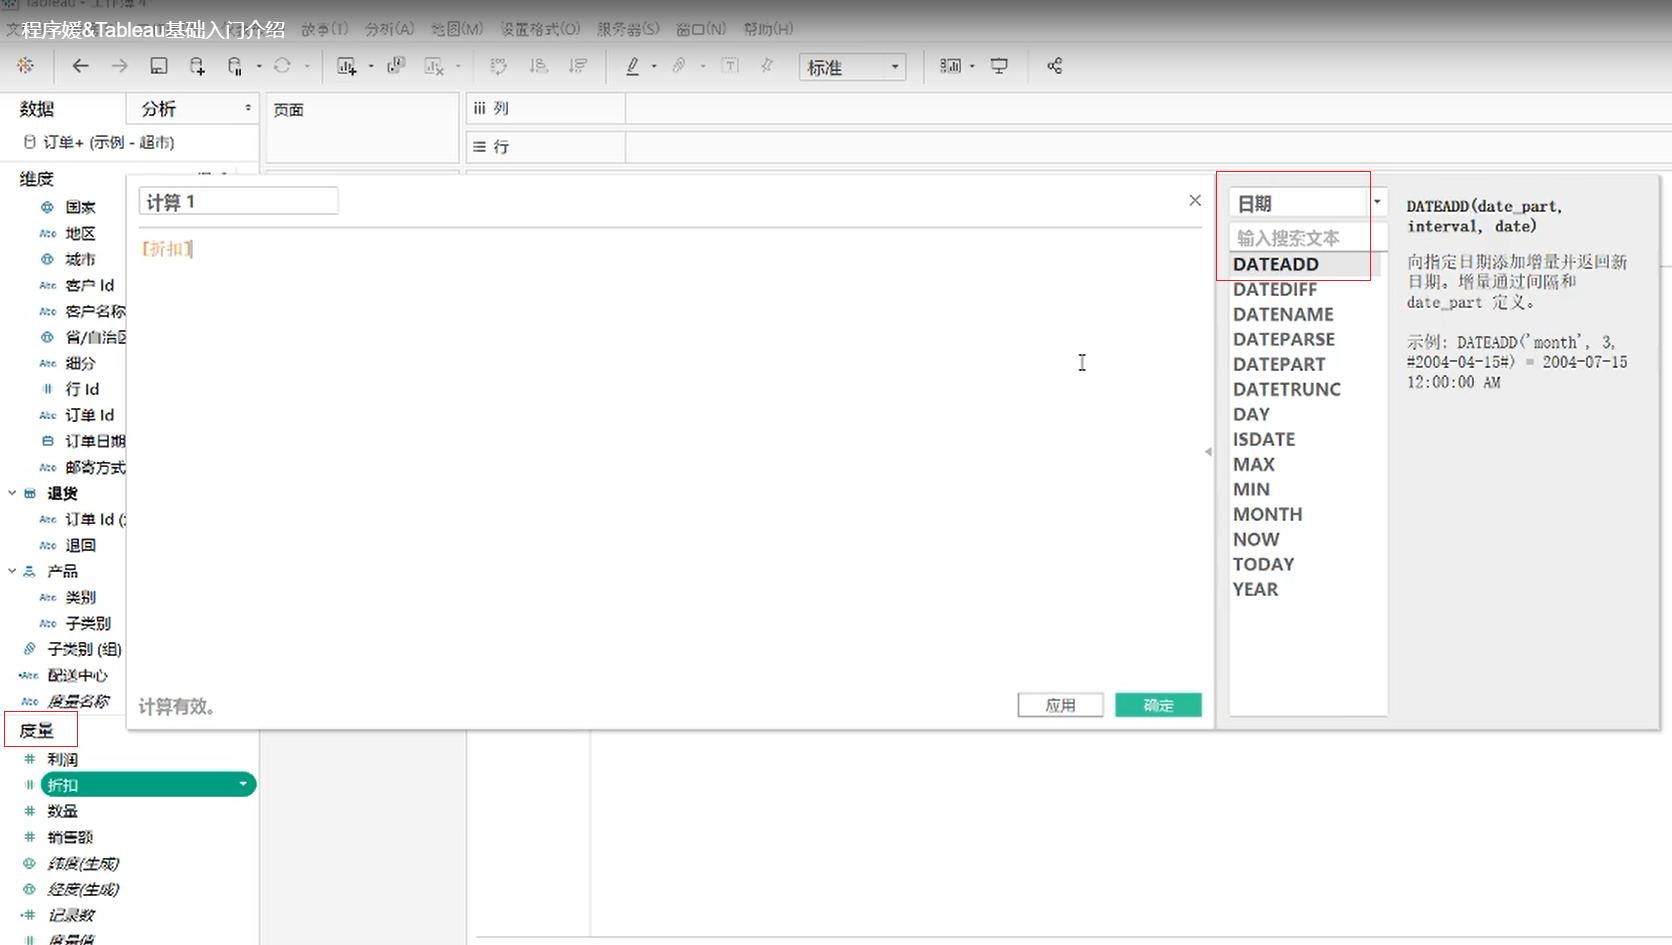Click the refresh run update icon
Image resolution: width=1672 pixels, height=945 pixels.
(282, 66)
